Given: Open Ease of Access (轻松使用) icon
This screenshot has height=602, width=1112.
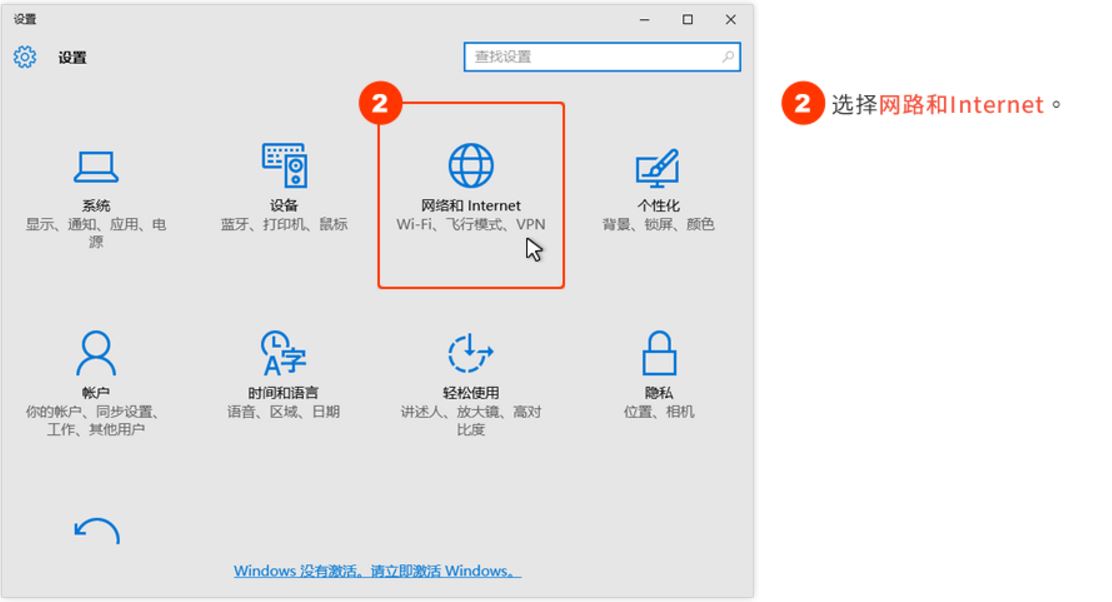Looking at the screenshot, I should 471,352.
